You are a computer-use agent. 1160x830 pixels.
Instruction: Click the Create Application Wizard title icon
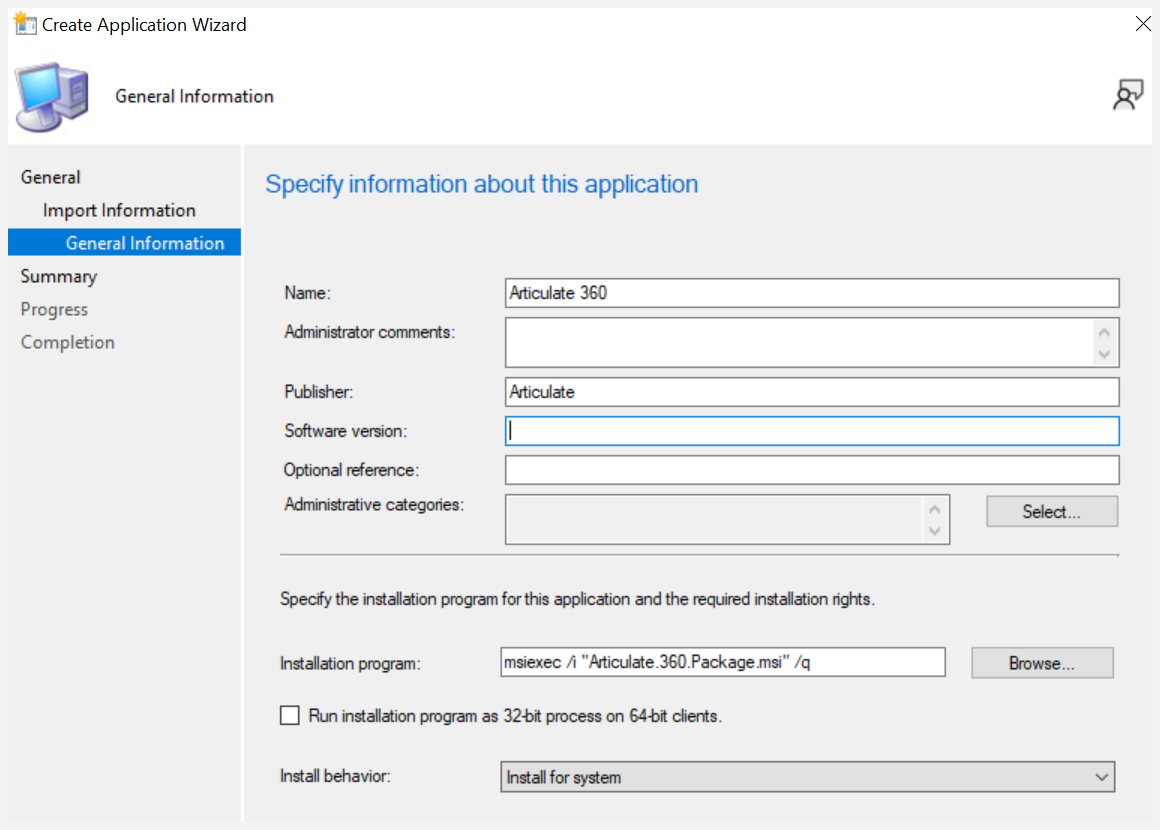point(25,24)
